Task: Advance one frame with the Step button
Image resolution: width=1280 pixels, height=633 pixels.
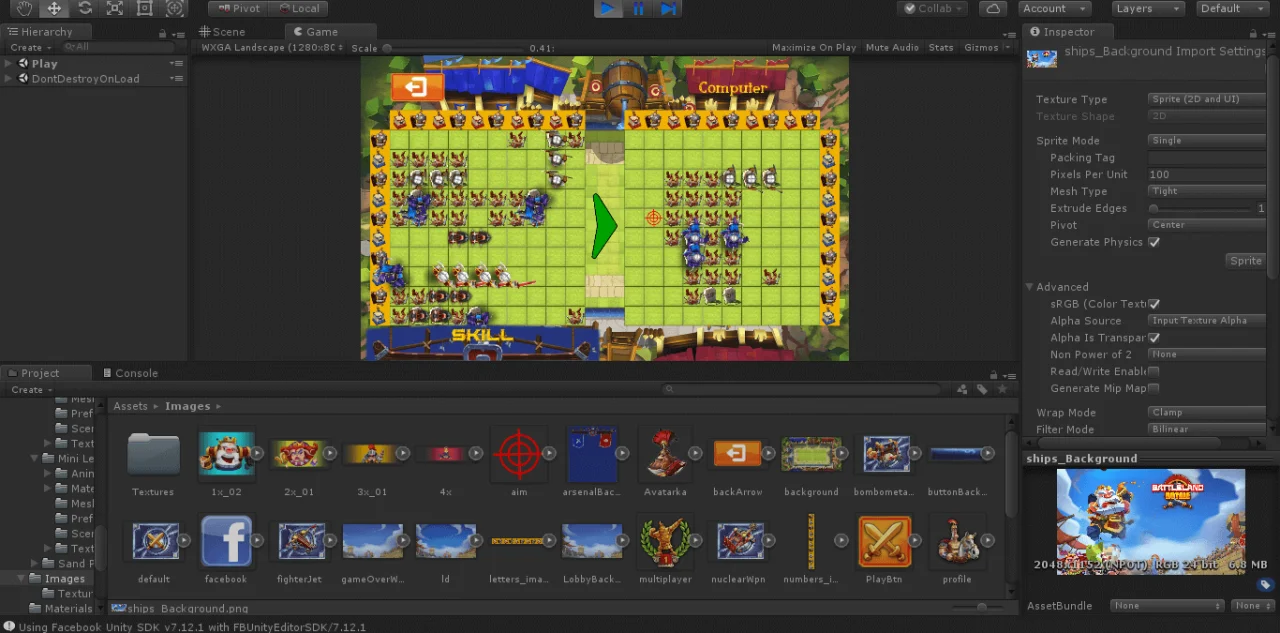Action: point(669,8)
